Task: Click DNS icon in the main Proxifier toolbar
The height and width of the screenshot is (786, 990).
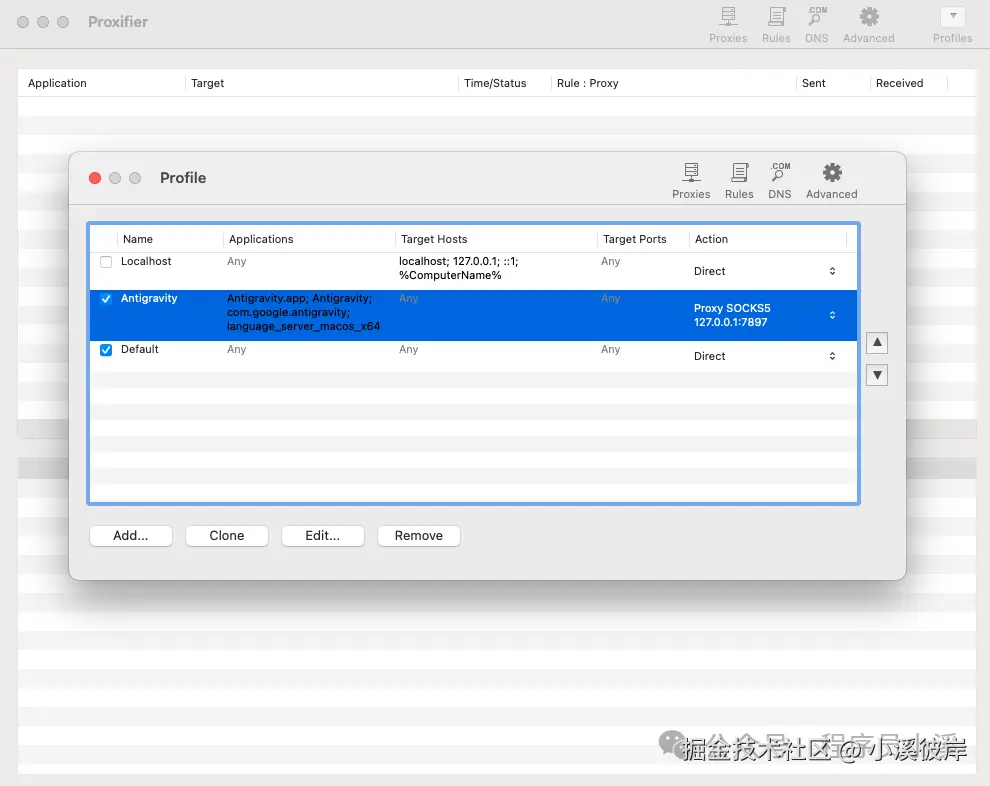Action: [816, 25]
